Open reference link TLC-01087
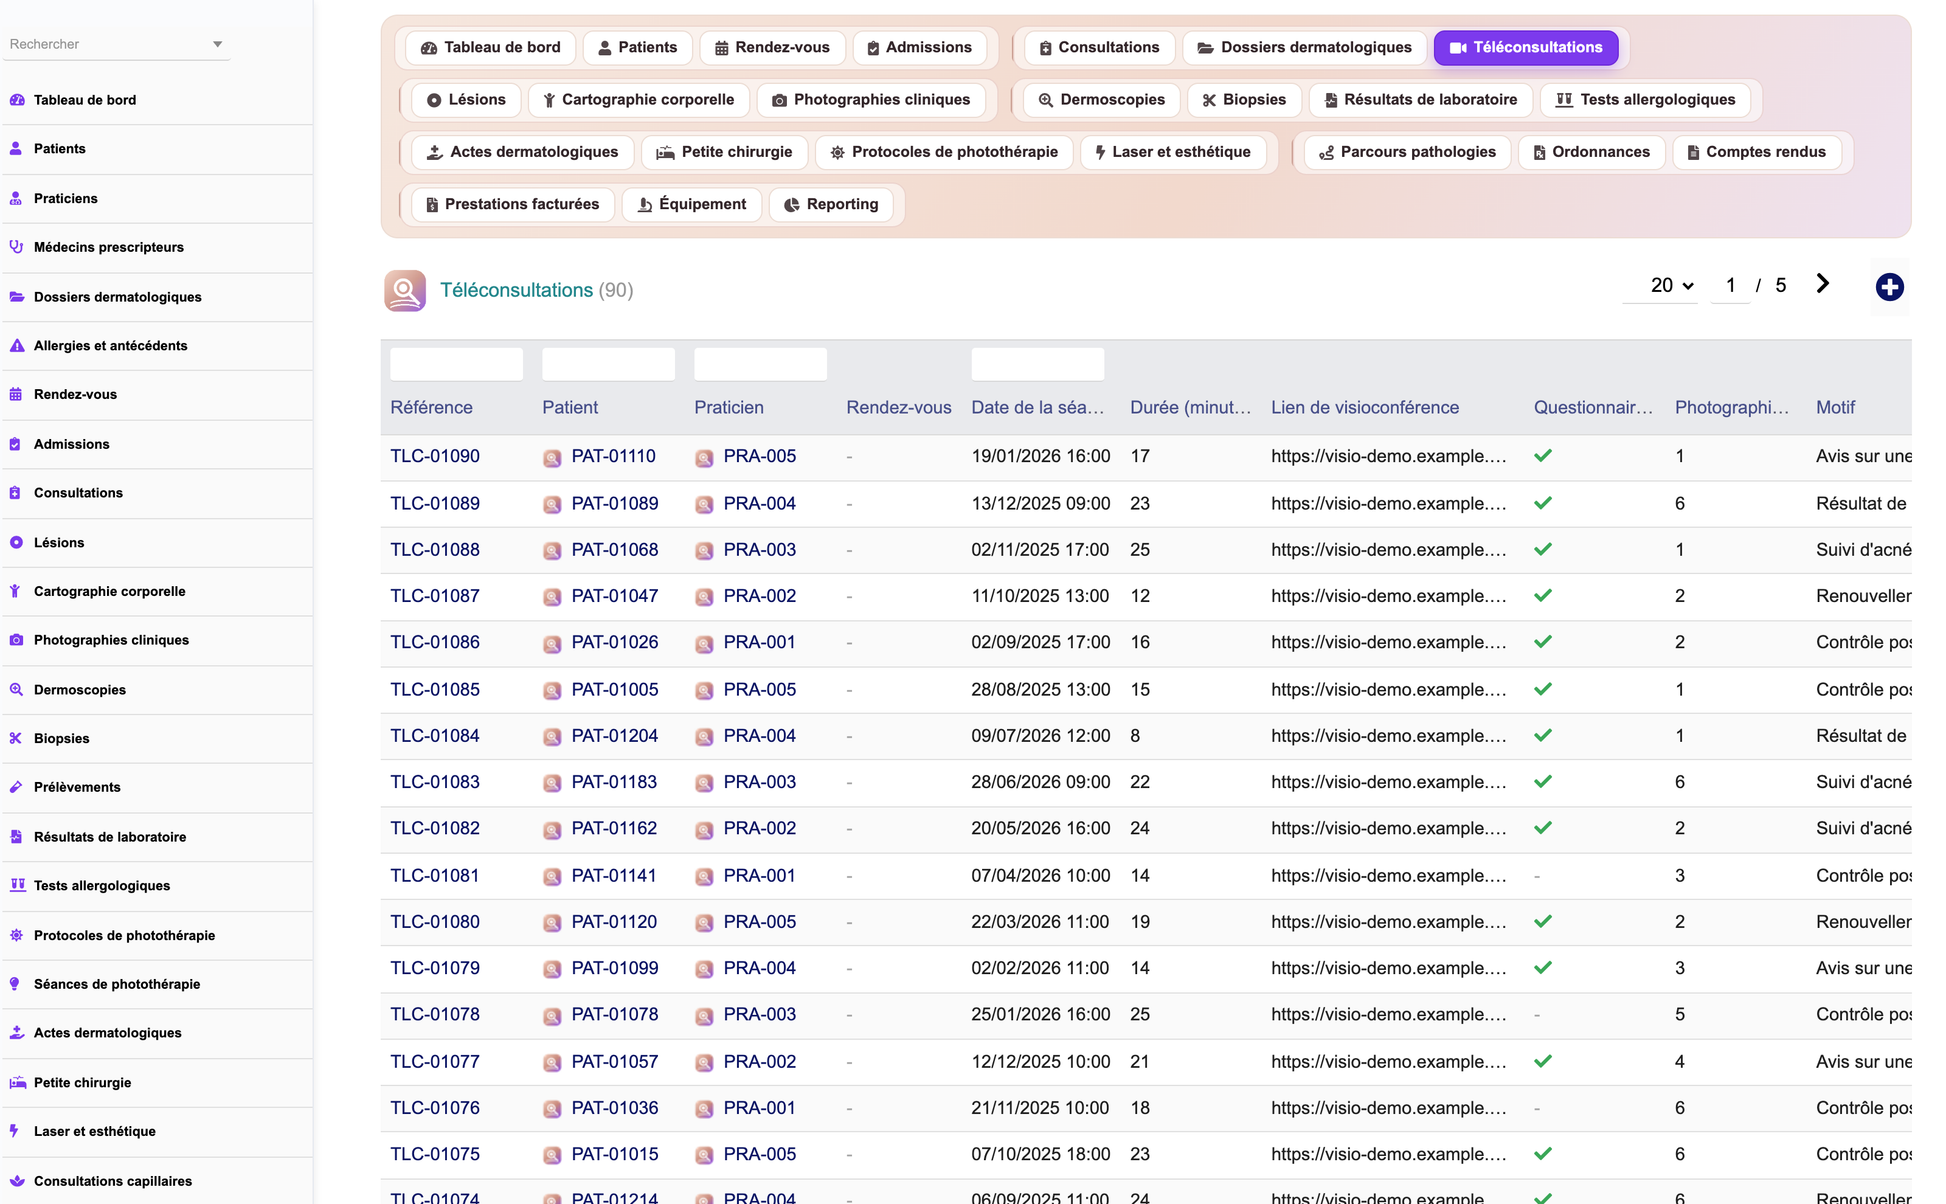The image size is (1946, 1204). [x=435, y=596]
